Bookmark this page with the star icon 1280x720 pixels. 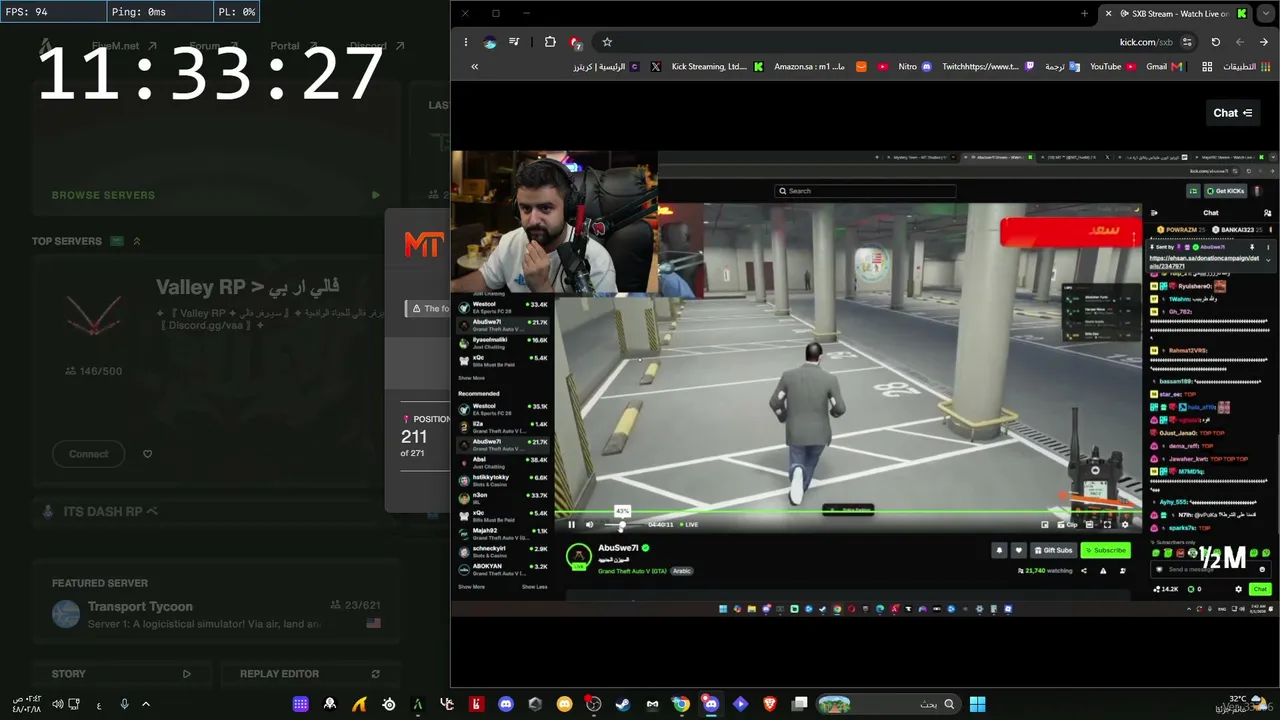(607, 42)
